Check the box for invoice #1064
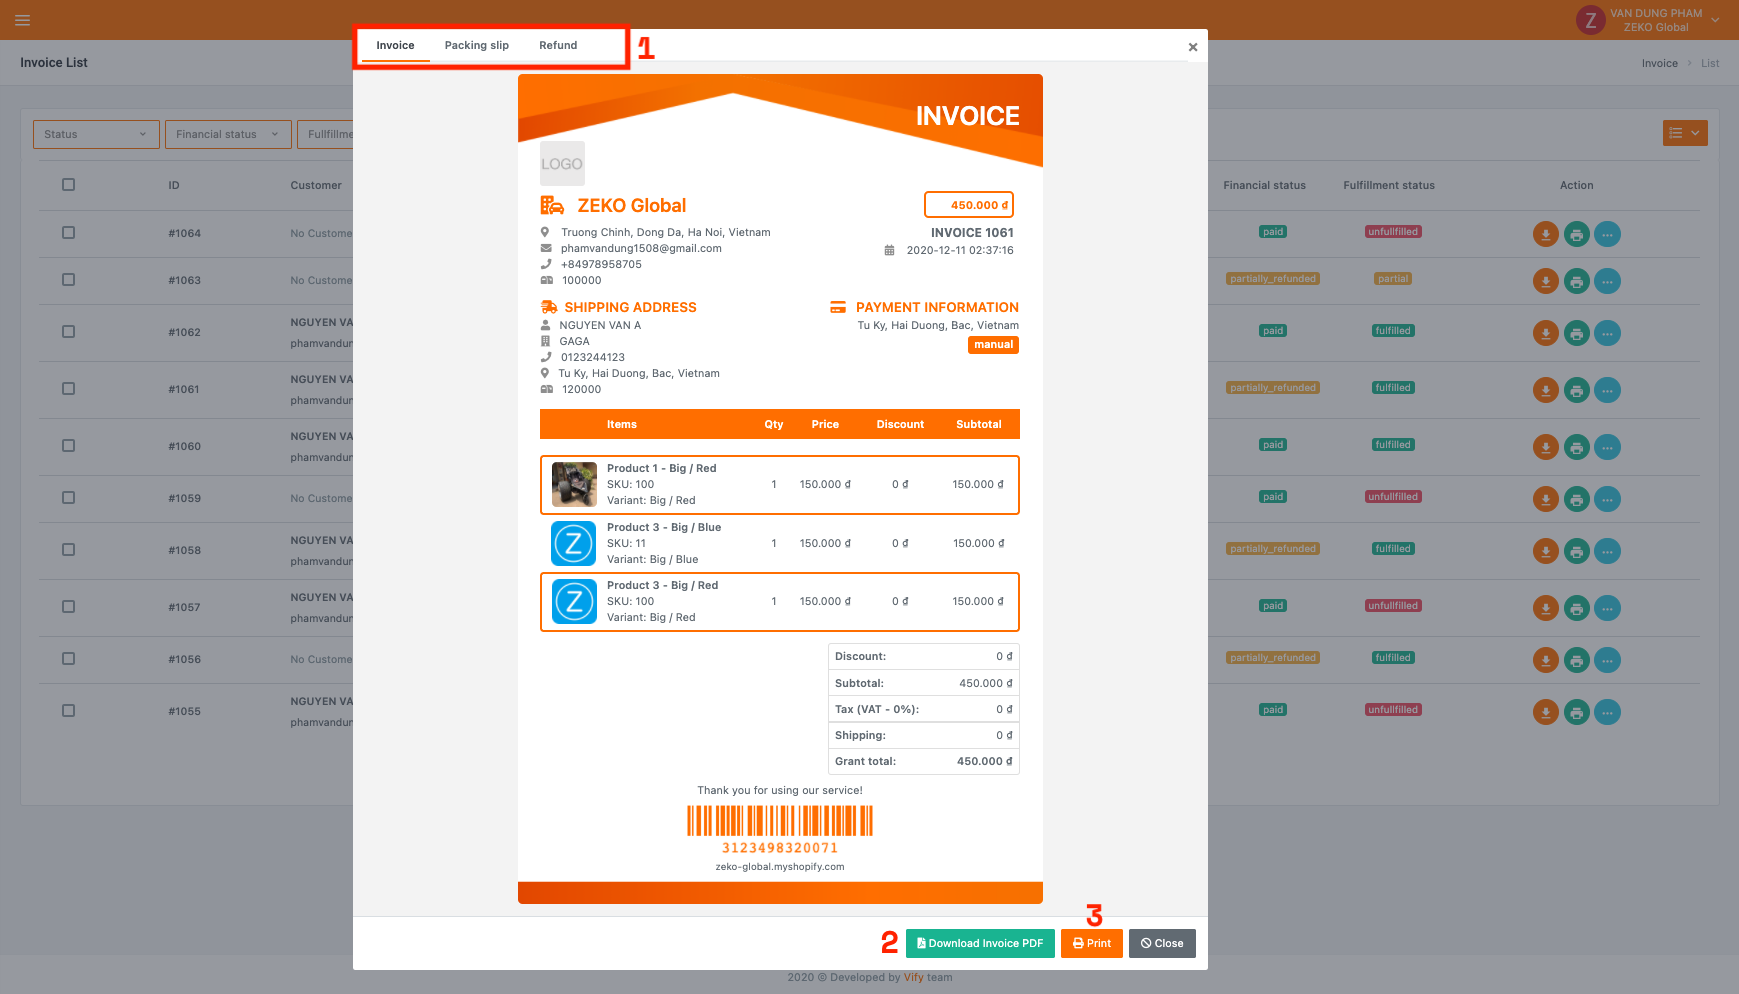 pyautogui.click(x=68, y=232)
